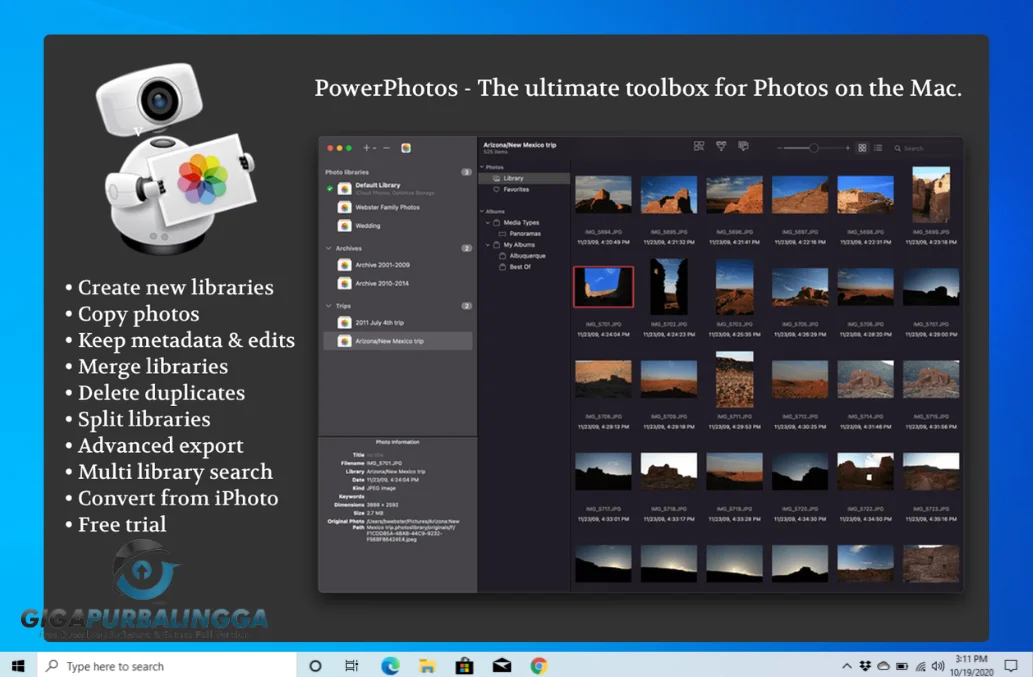Screen dimensions: 1033x677
Task: Collapse the Archives group
Action: point(329,248)
